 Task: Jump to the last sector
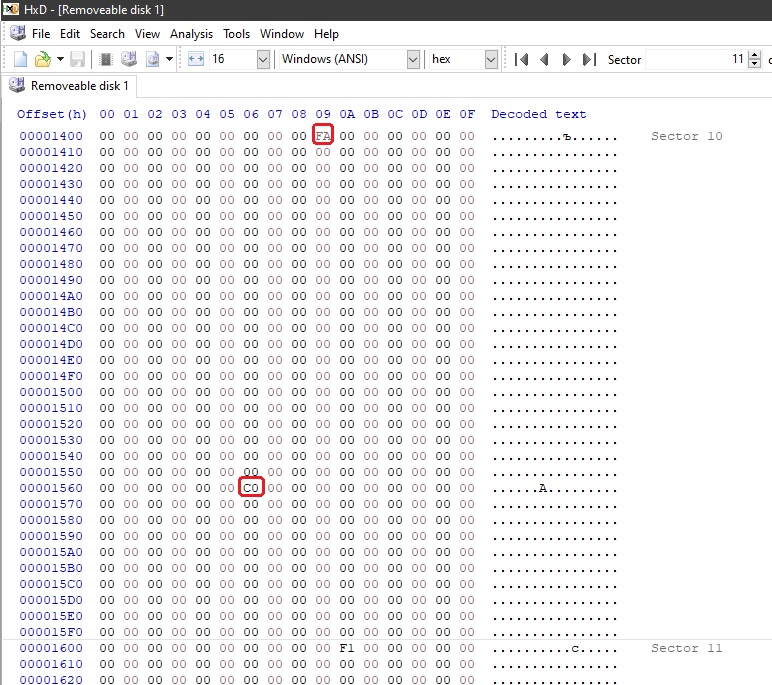(589, 60)
